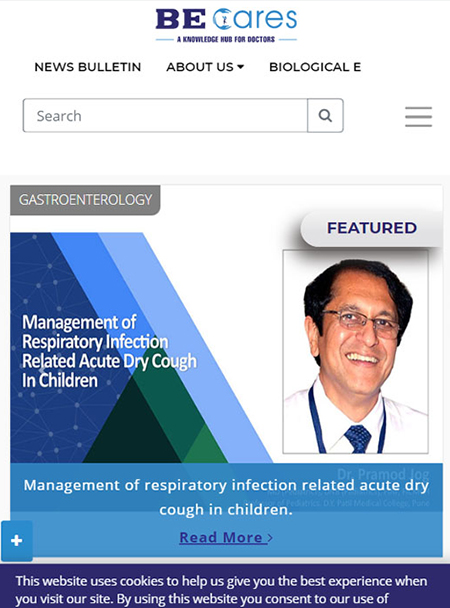Screen dimensions: 450x608
Task: Click the arrow next to Read More
Action: click(270, 538)
